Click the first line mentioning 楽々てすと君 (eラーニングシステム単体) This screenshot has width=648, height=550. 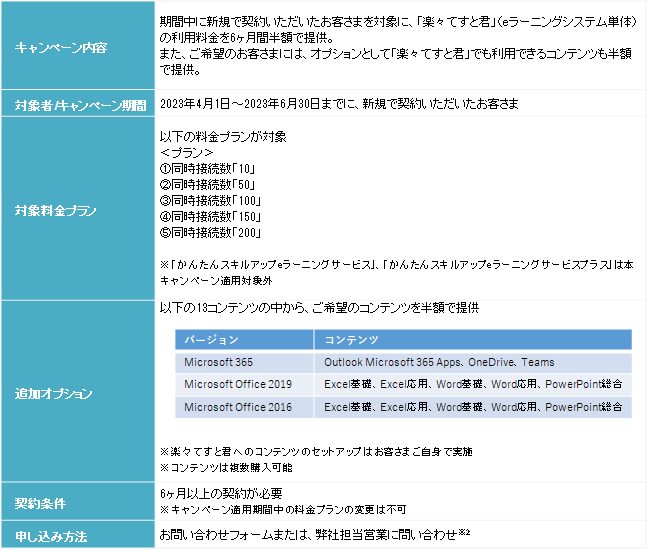pos(399,21)
